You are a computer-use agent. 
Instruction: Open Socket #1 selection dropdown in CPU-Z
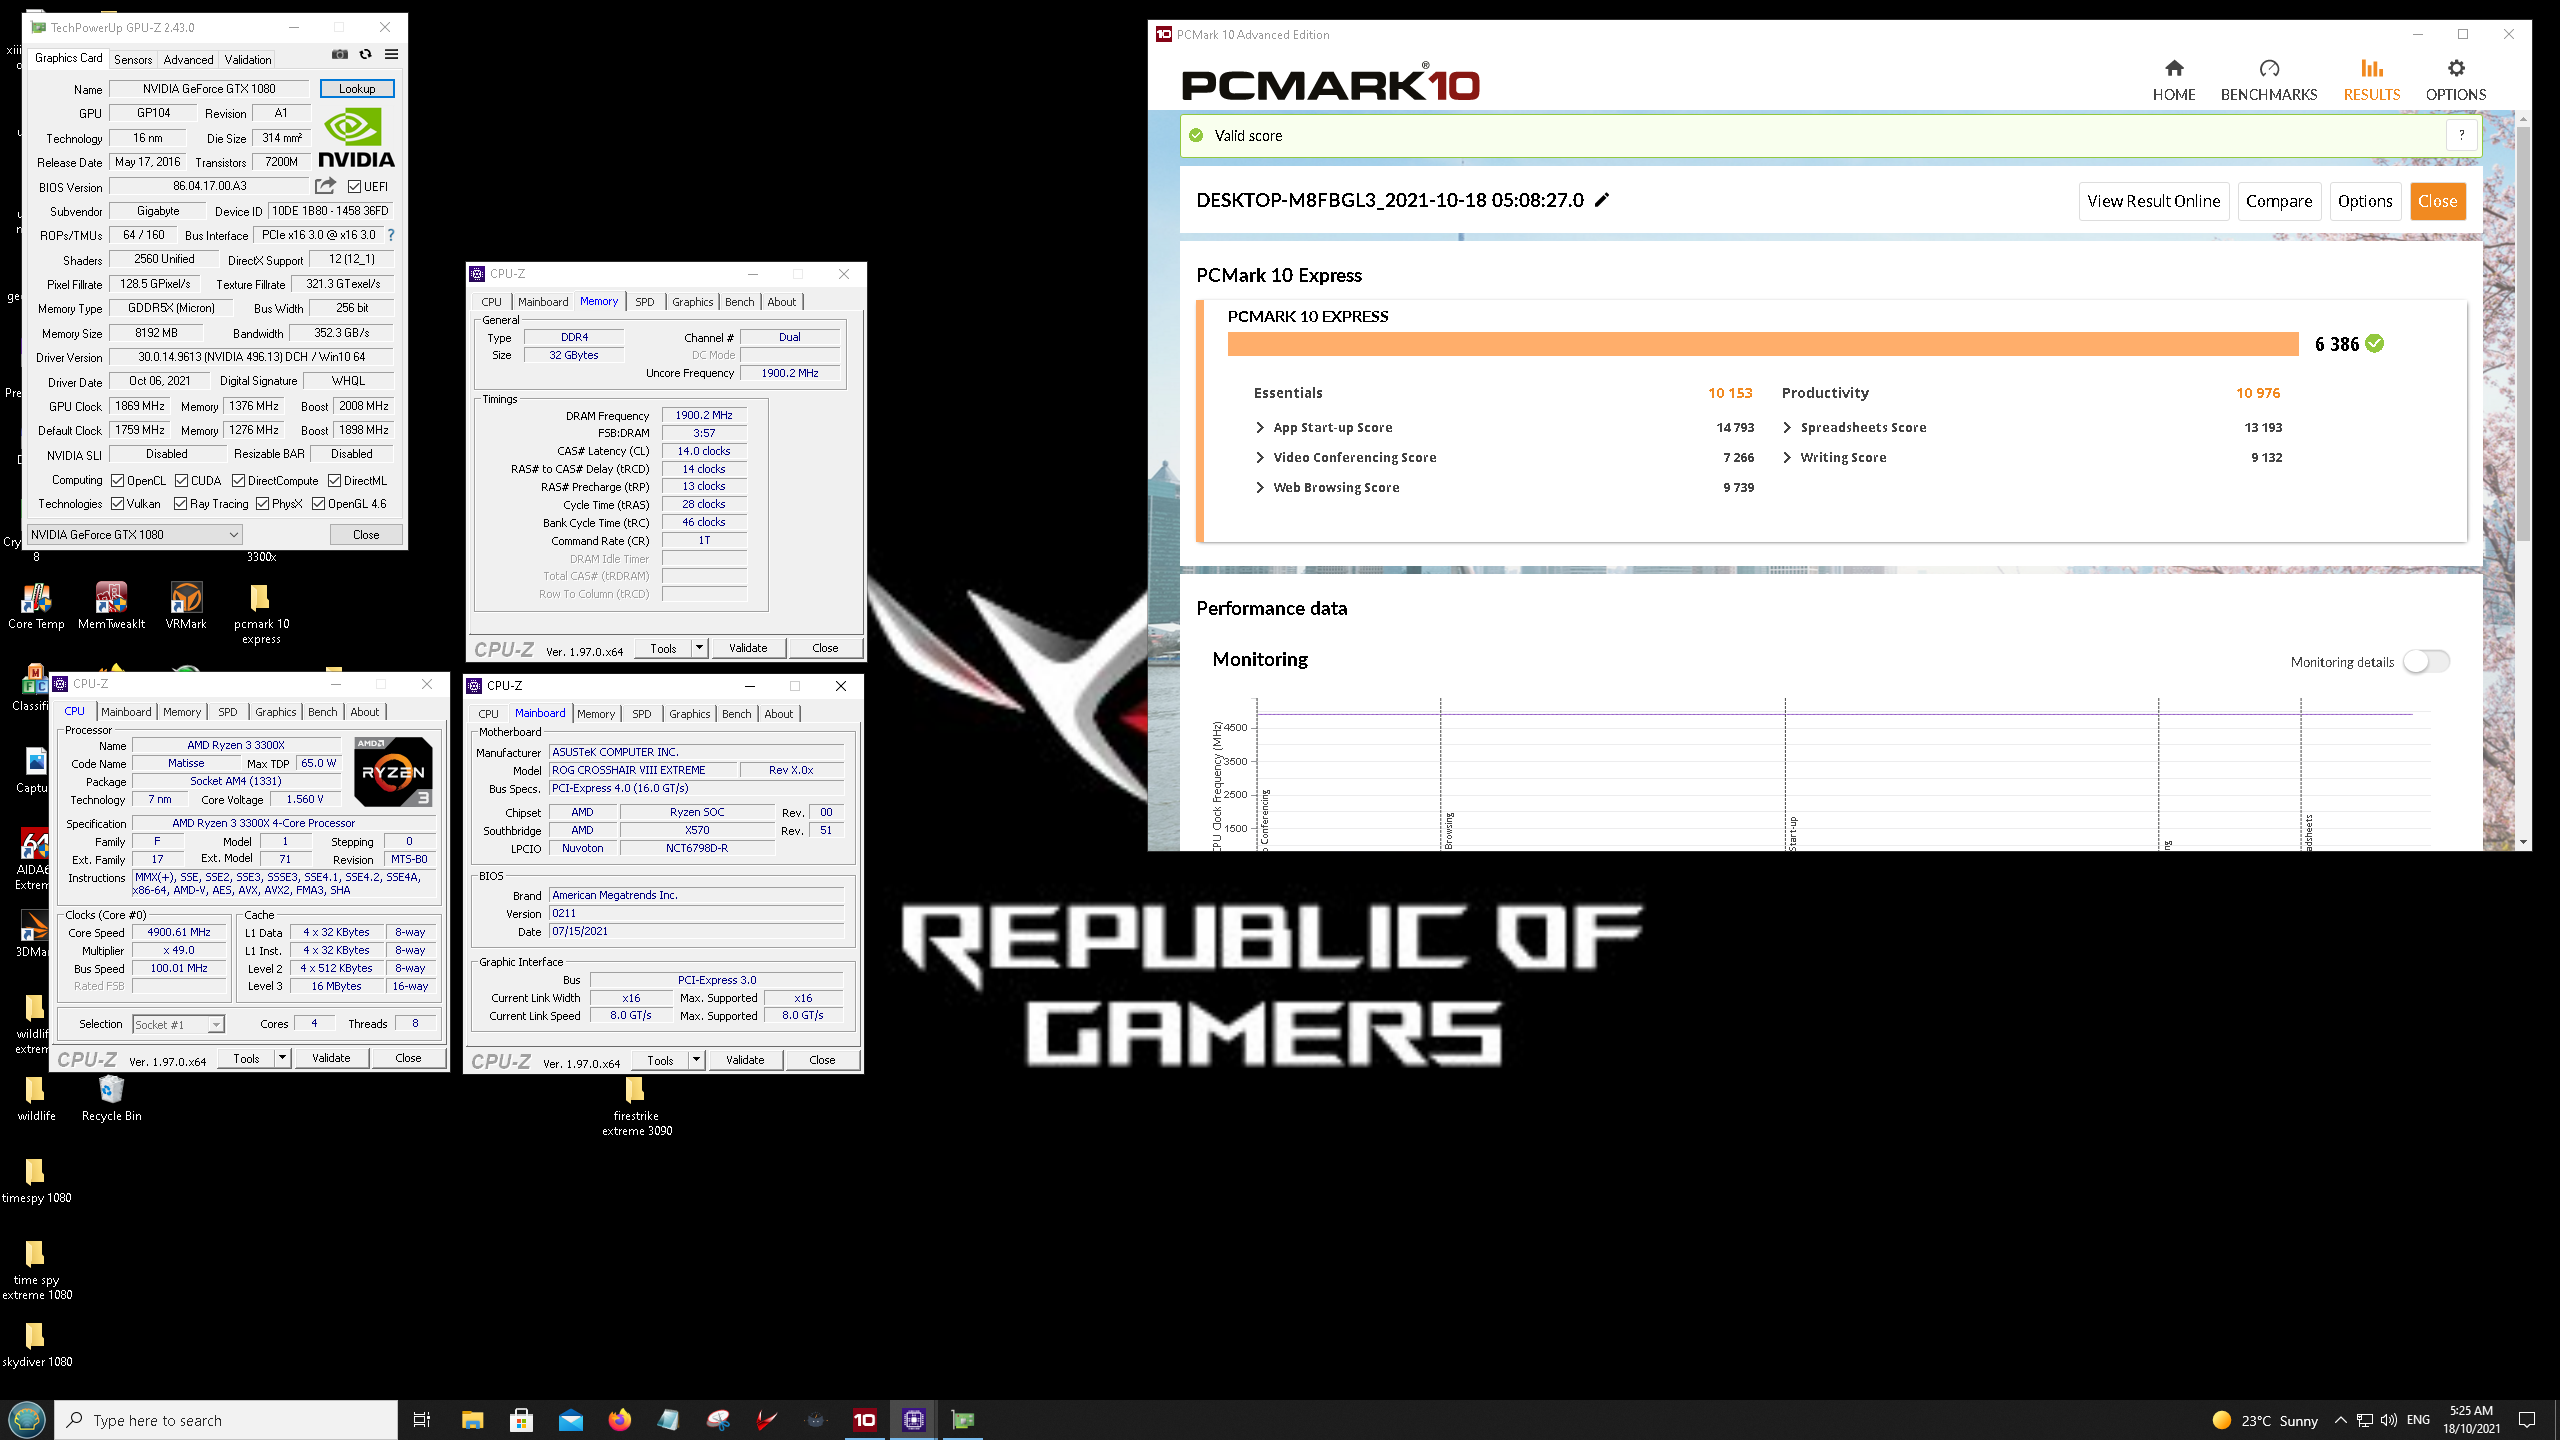[x=179, y=1025]
